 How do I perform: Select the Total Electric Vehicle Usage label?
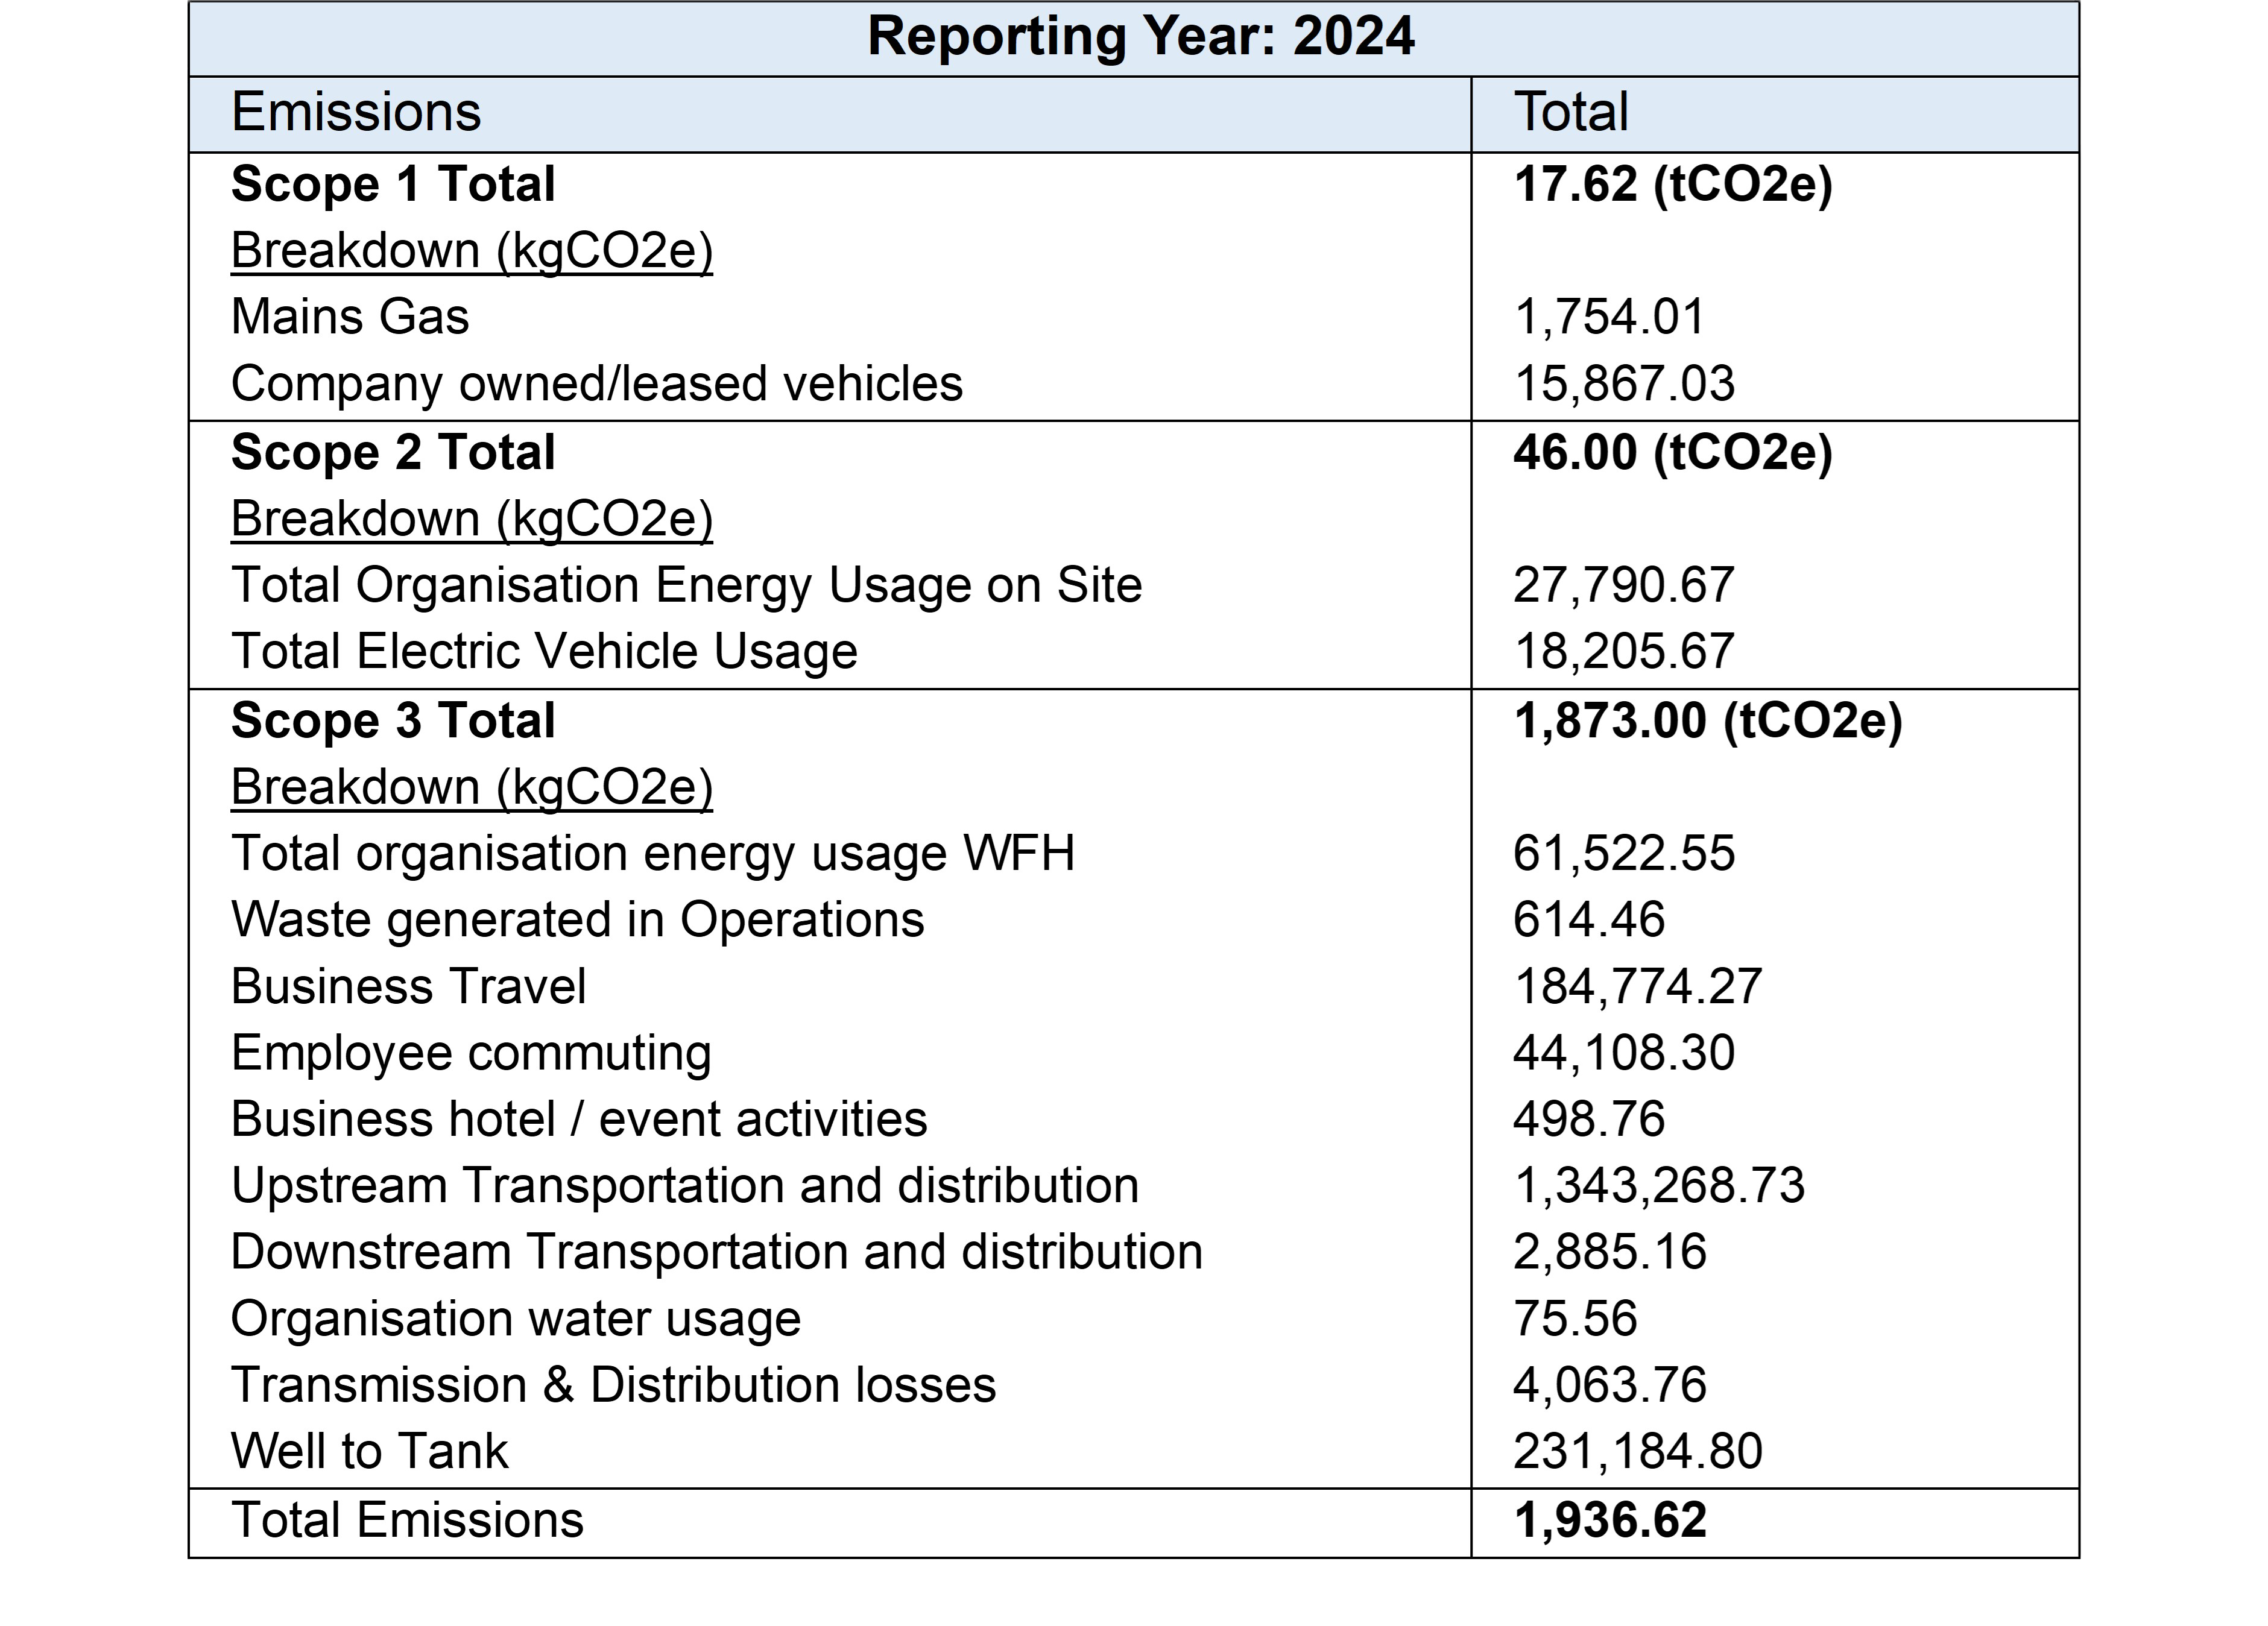(544, 652)
